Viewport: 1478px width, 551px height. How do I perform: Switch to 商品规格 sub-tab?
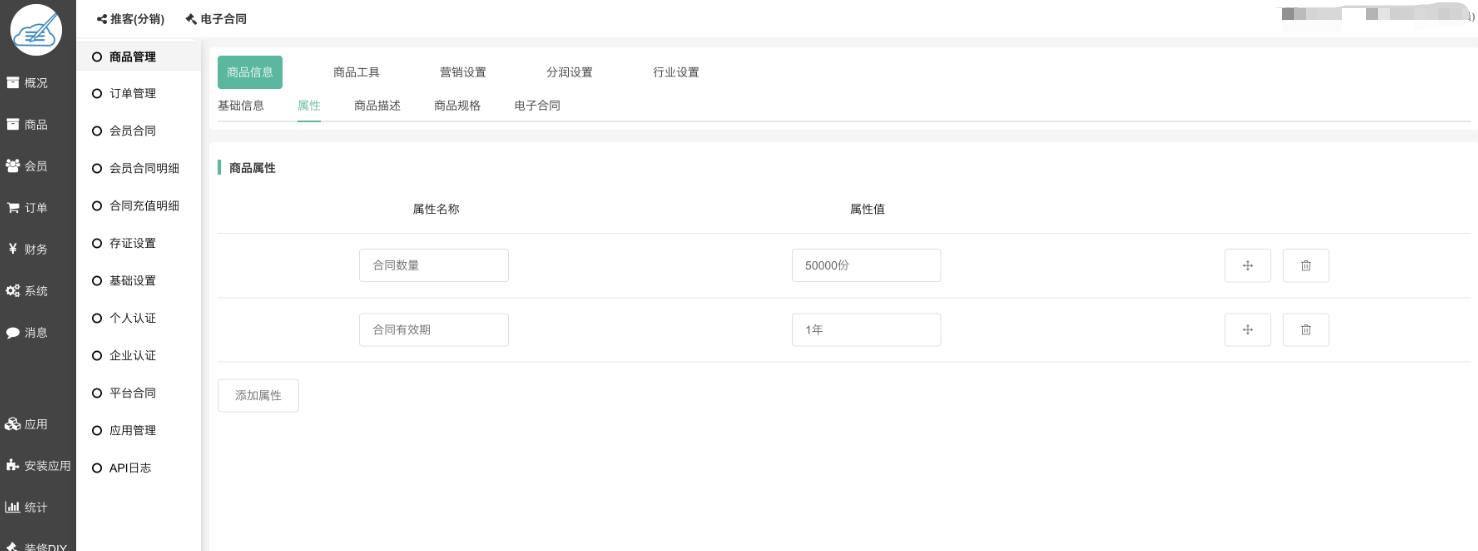point(457,106)
